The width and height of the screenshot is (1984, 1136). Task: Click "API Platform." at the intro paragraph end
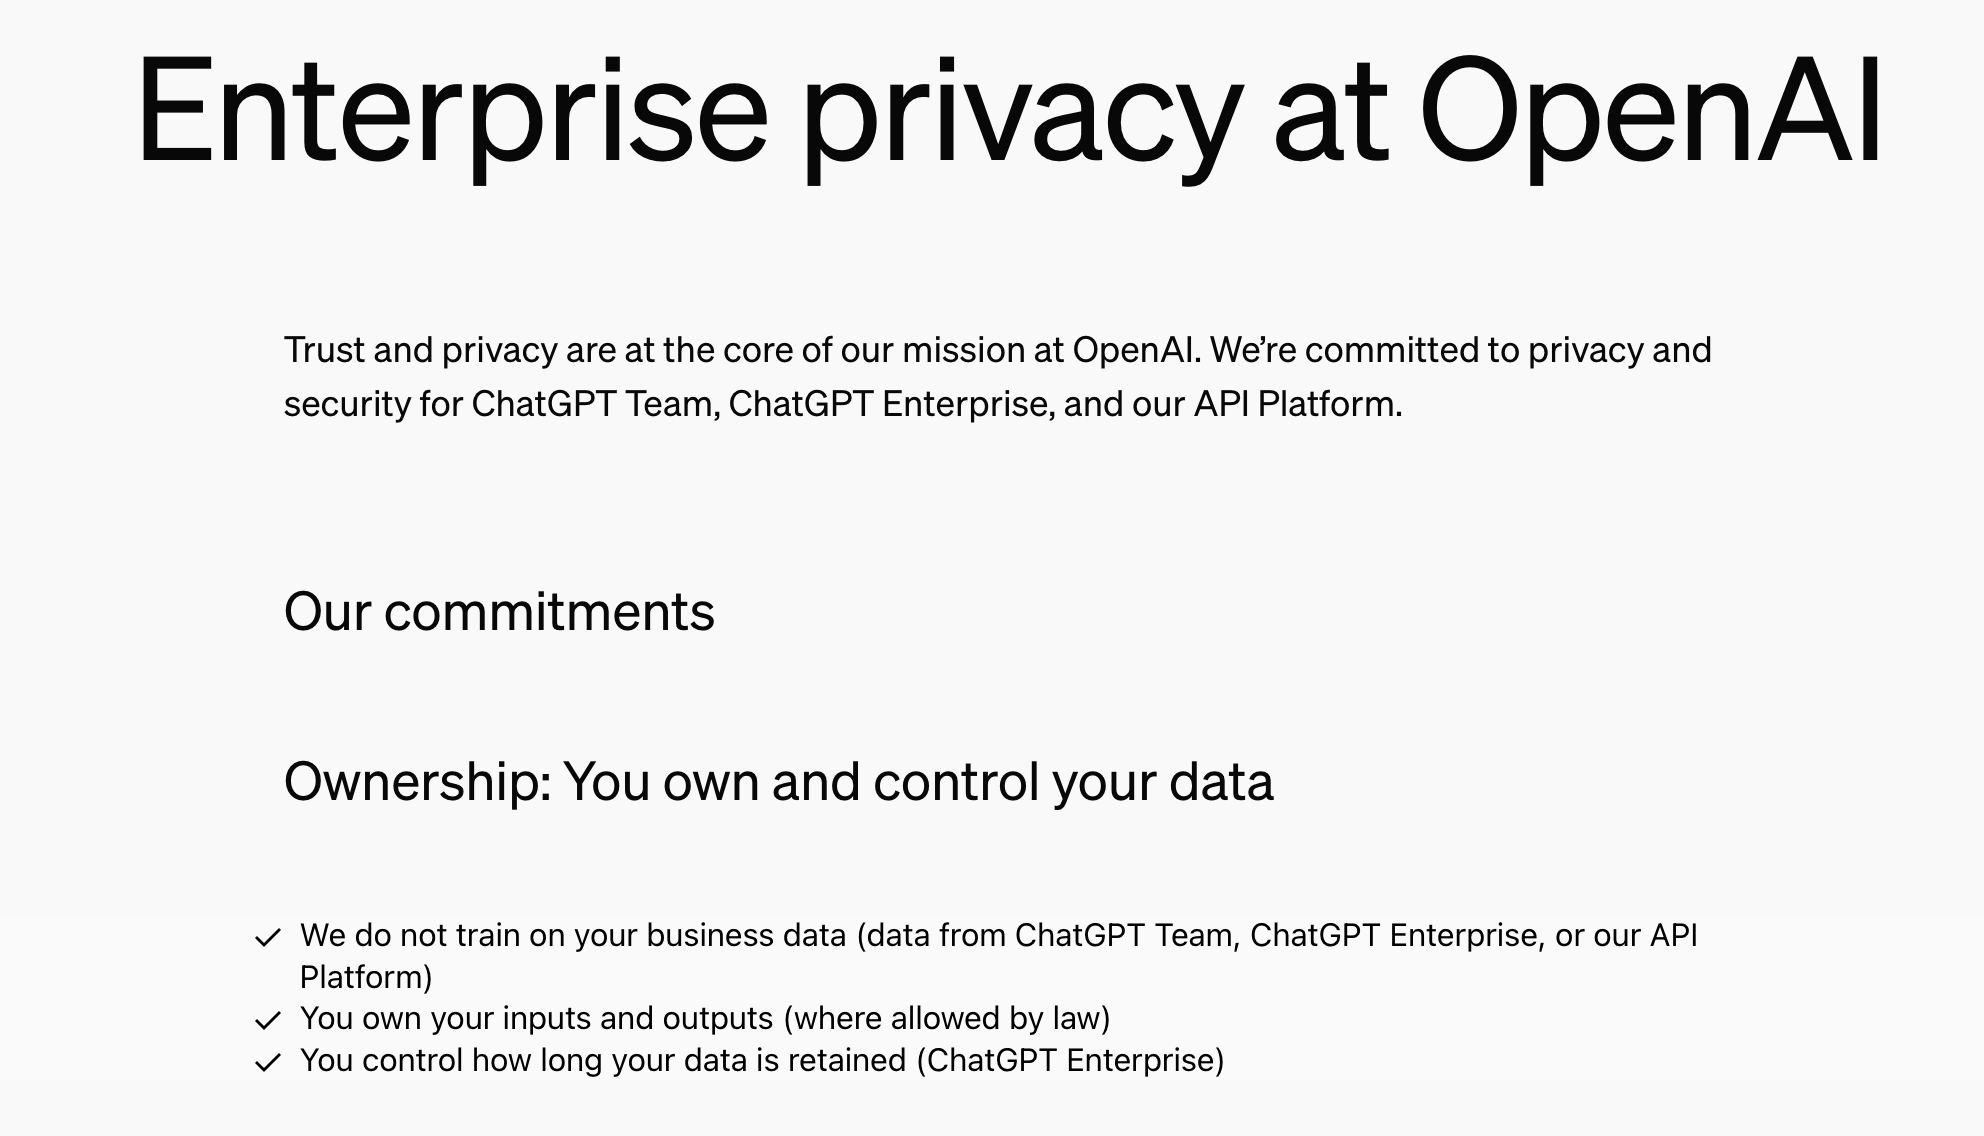coord(1298,404)
